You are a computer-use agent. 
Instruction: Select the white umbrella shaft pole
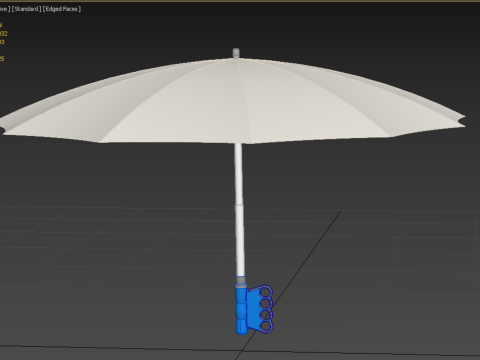click(x=240, y=210)
